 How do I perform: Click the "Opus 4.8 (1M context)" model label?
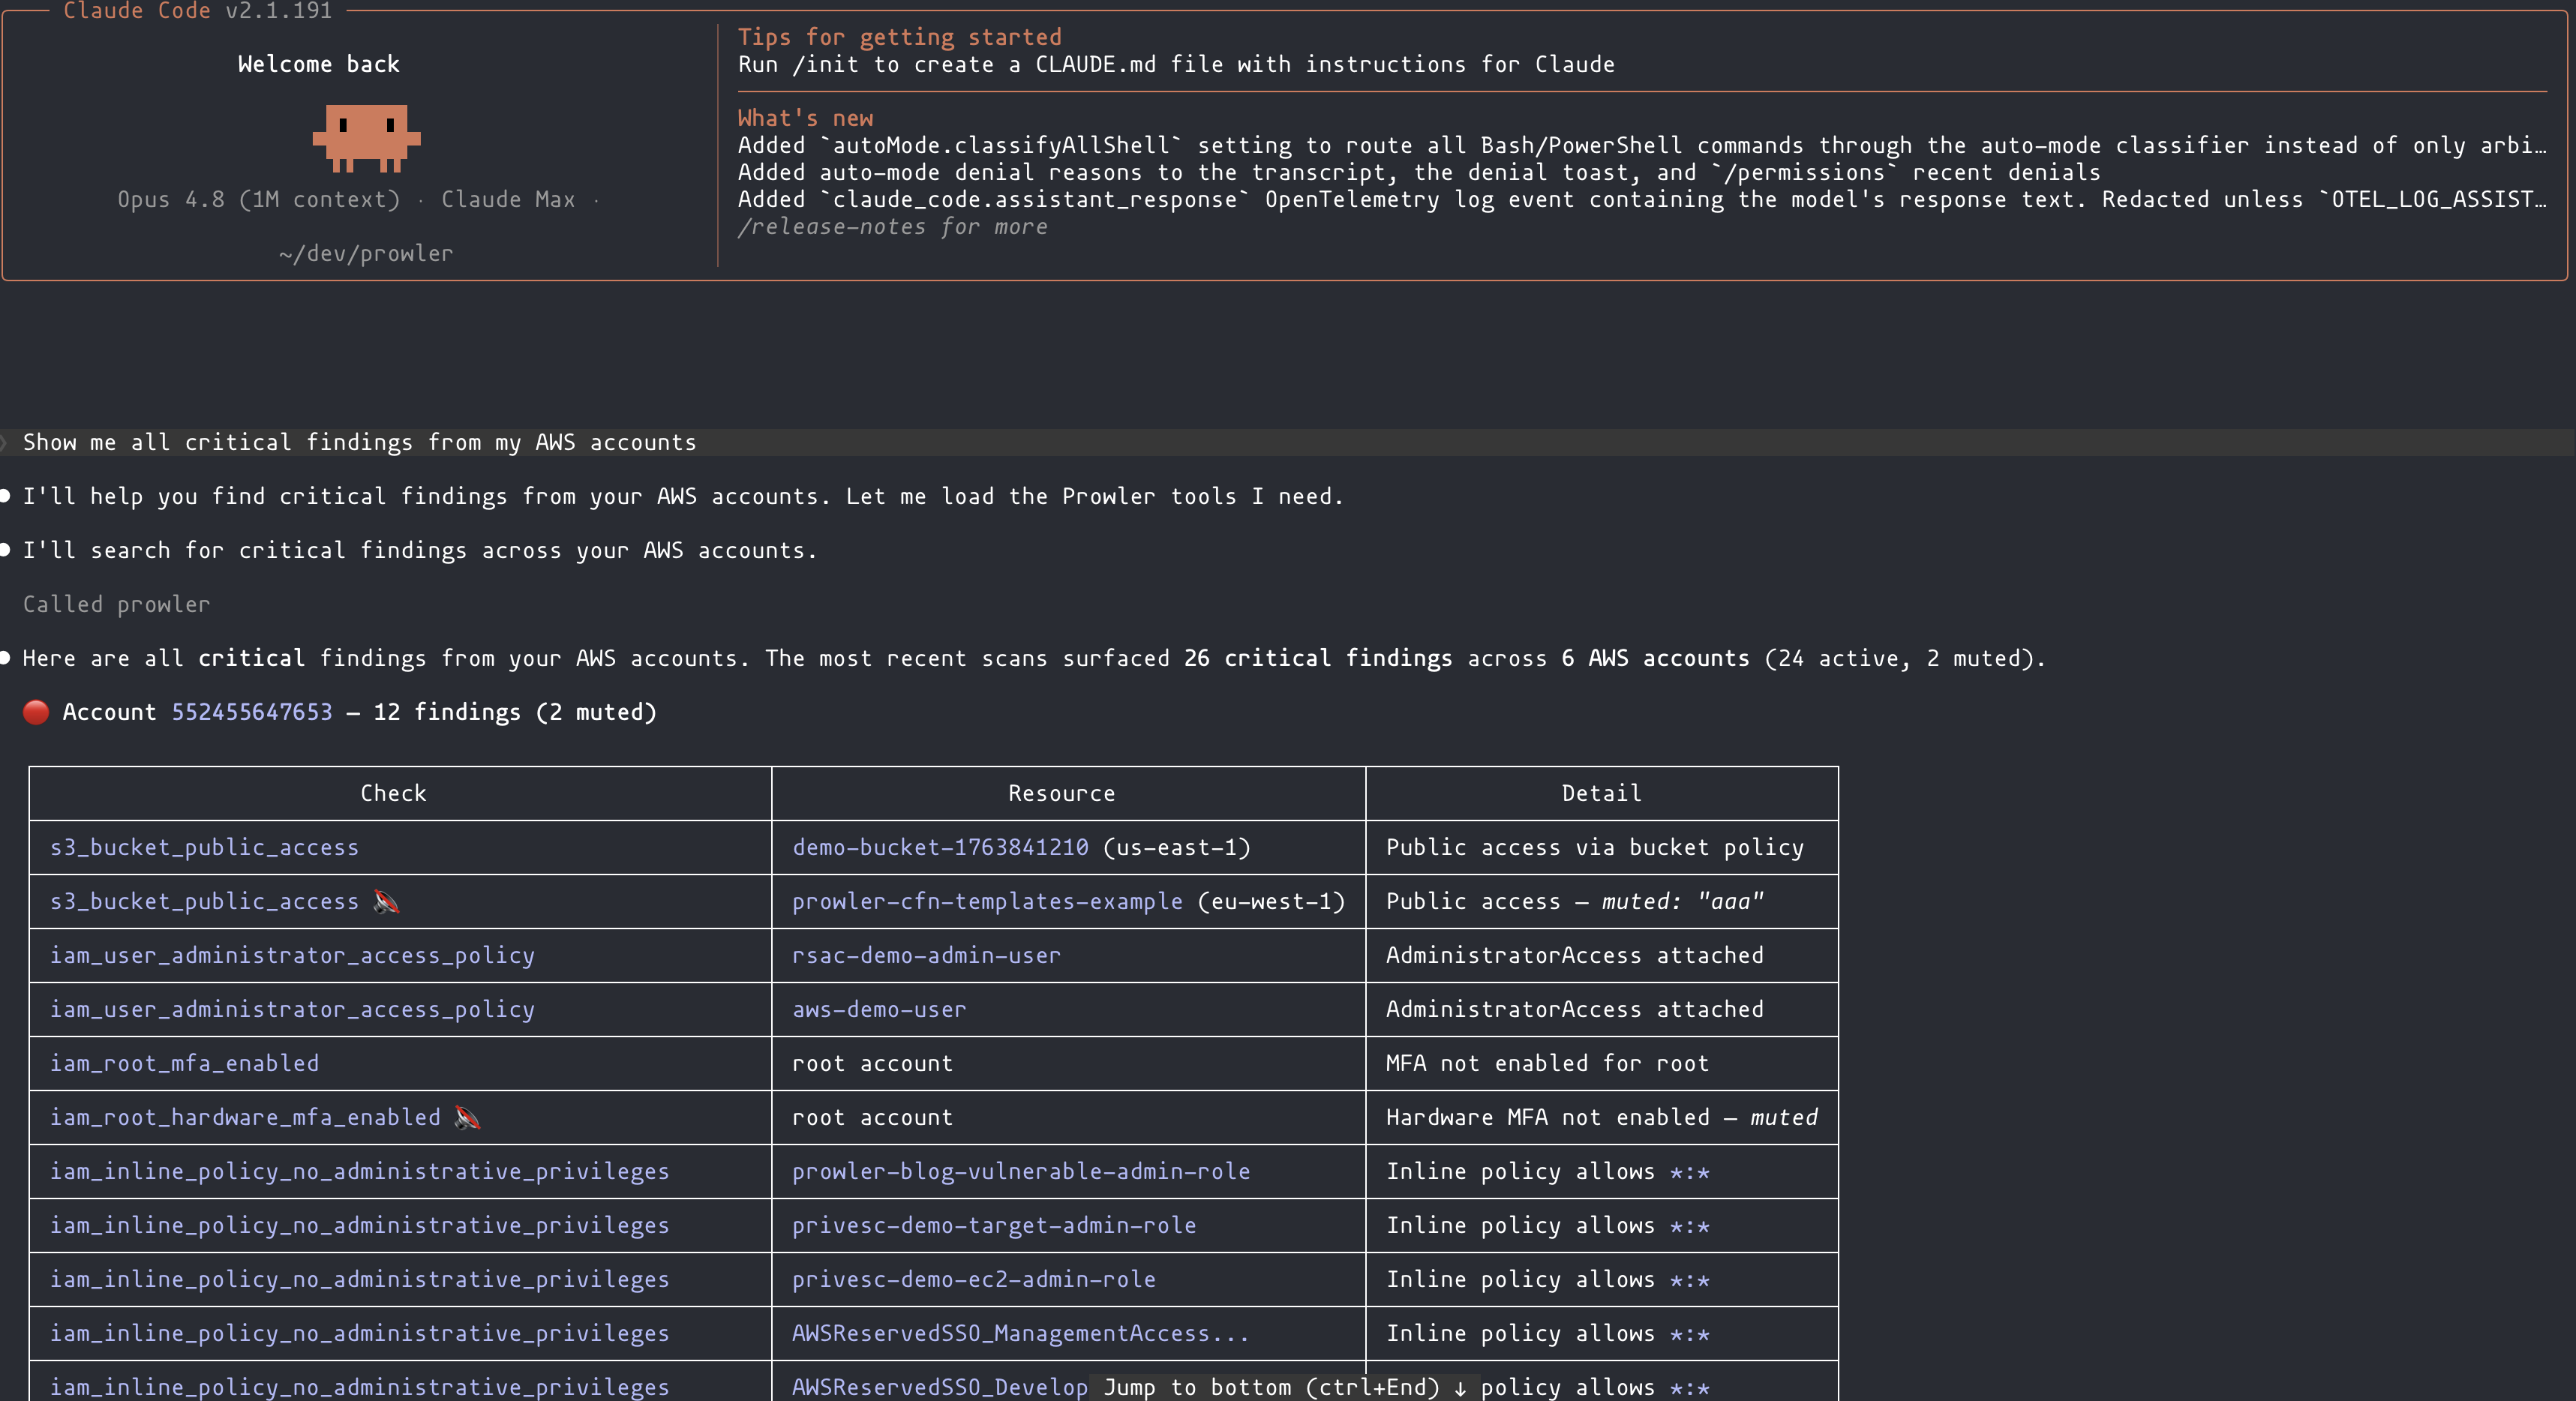pos(258,199)
